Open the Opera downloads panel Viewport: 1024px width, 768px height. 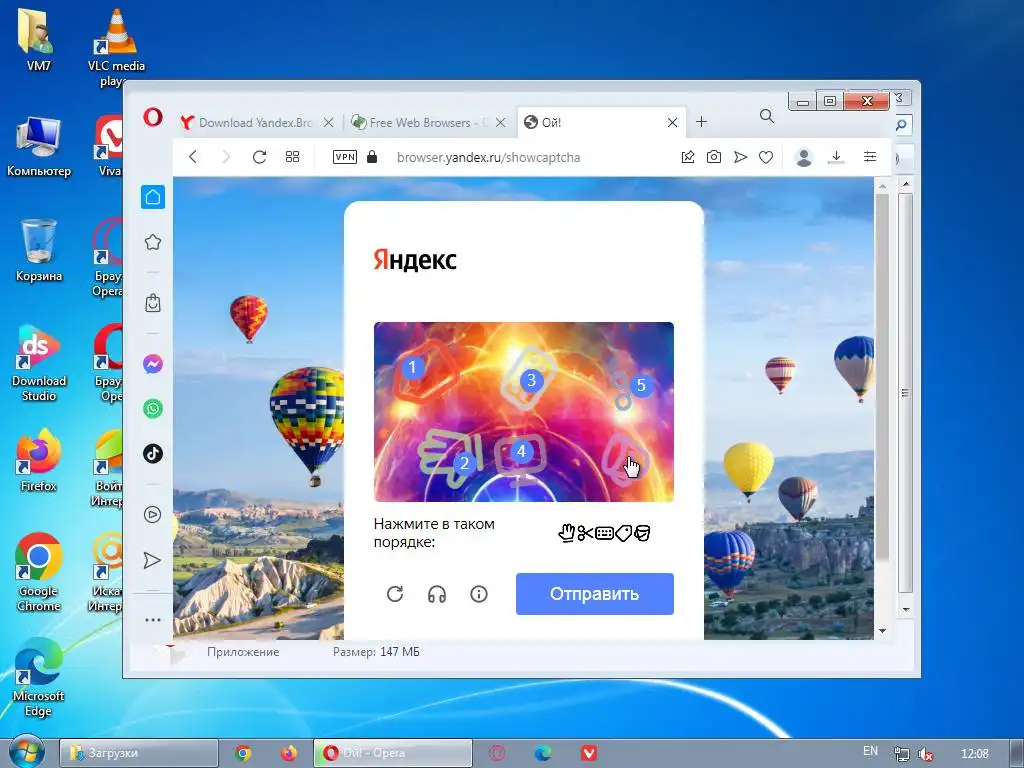coord(836,157)
